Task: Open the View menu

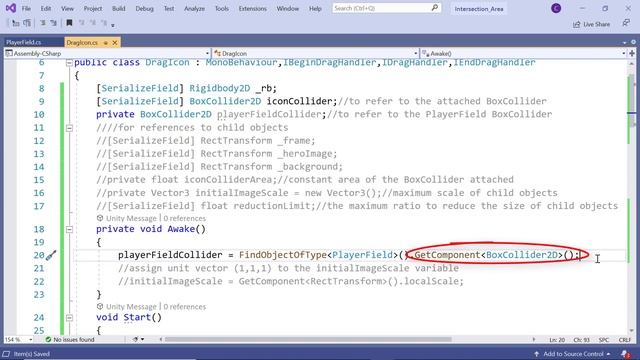Action: click(x=67, y=9)
